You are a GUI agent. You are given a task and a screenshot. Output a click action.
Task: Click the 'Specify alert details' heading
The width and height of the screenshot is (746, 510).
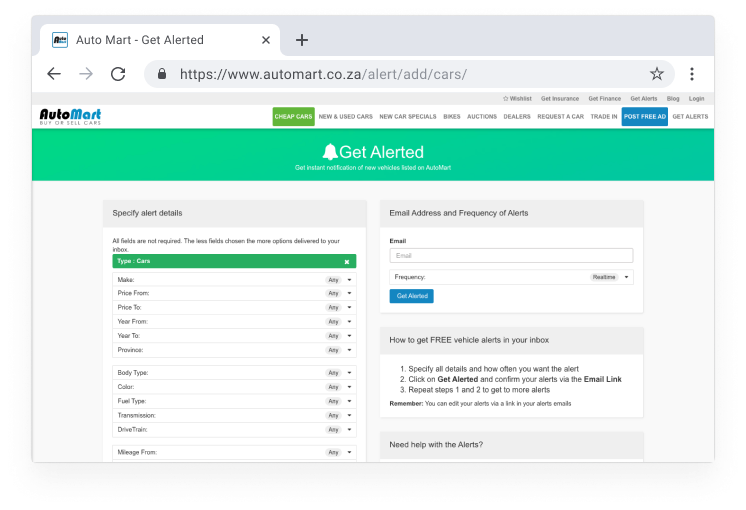point(147,213)
